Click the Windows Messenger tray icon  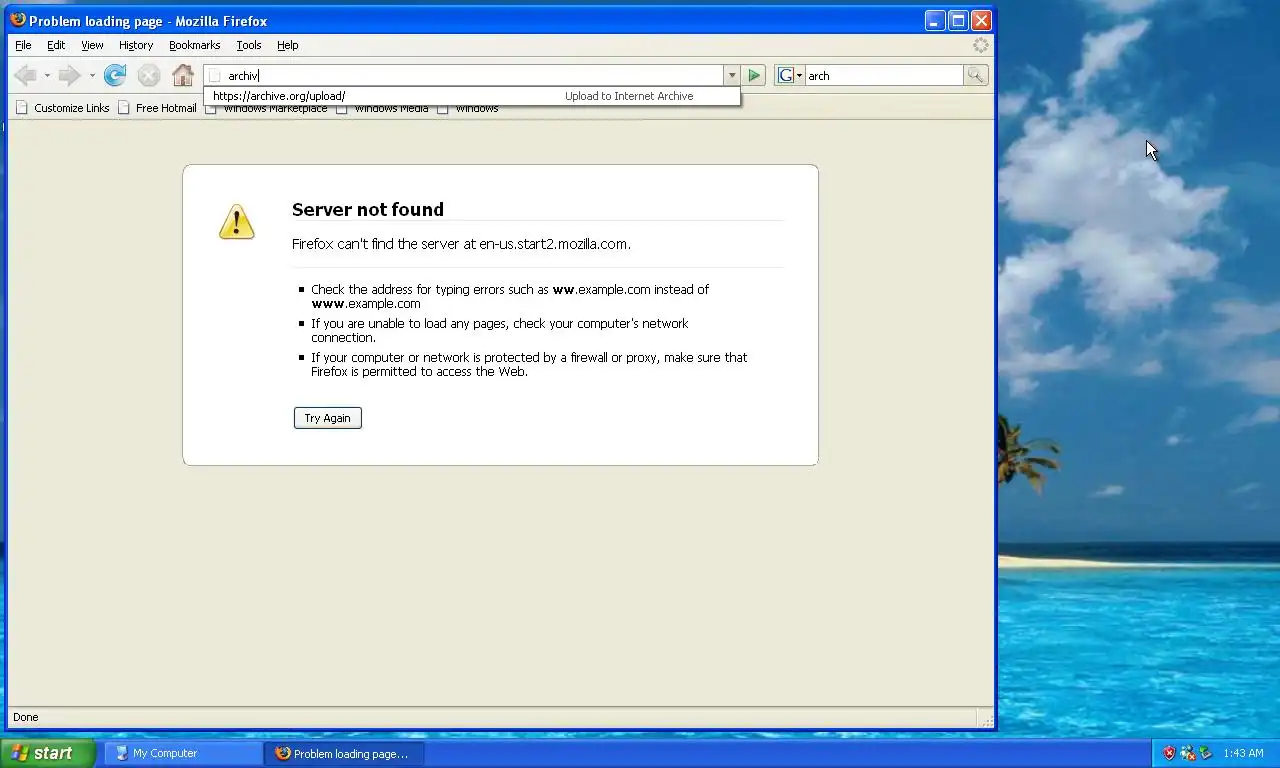pyautogui.click(x=1188, y=753)
